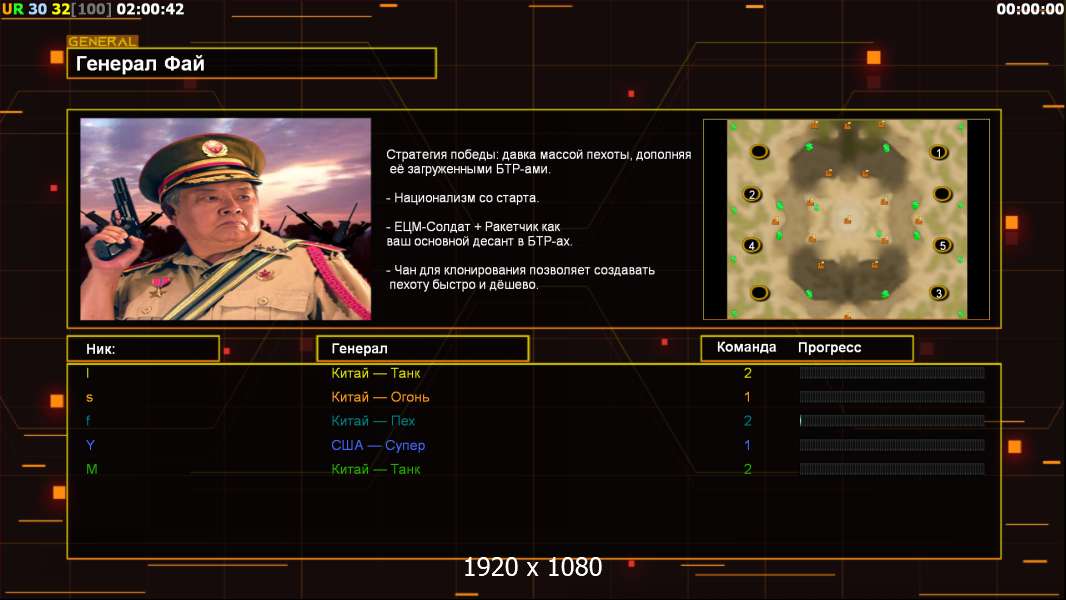
Task: Click the loading progress bar for player s
Action: [x=892, y=397]
